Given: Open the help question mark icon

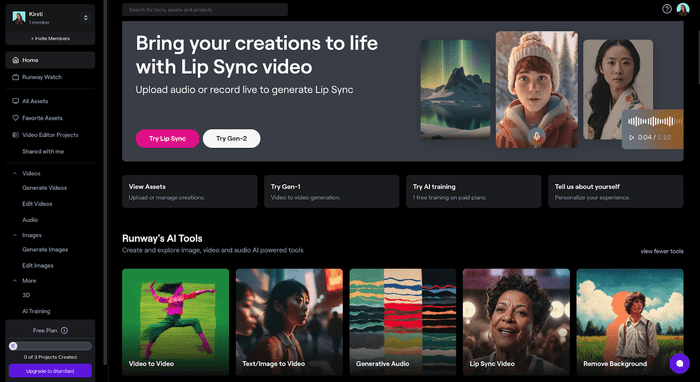Looking at the screenshot, I should coord(667,9).
